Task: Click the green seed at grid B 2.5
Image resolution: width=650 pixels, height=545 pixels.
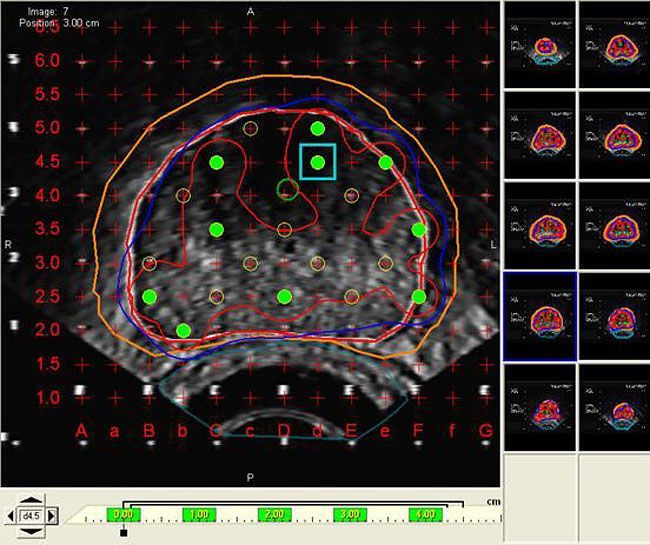Action: tap(149, 296)
